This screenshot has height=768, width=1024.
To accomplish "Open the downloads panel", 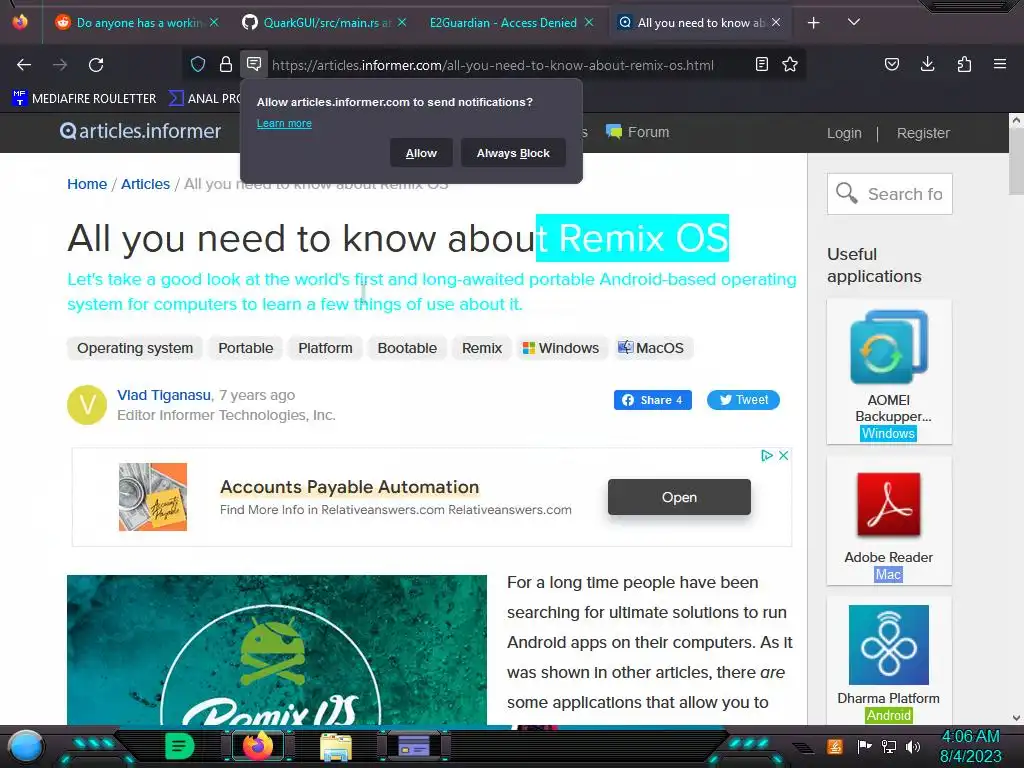I will coord(927,64).
